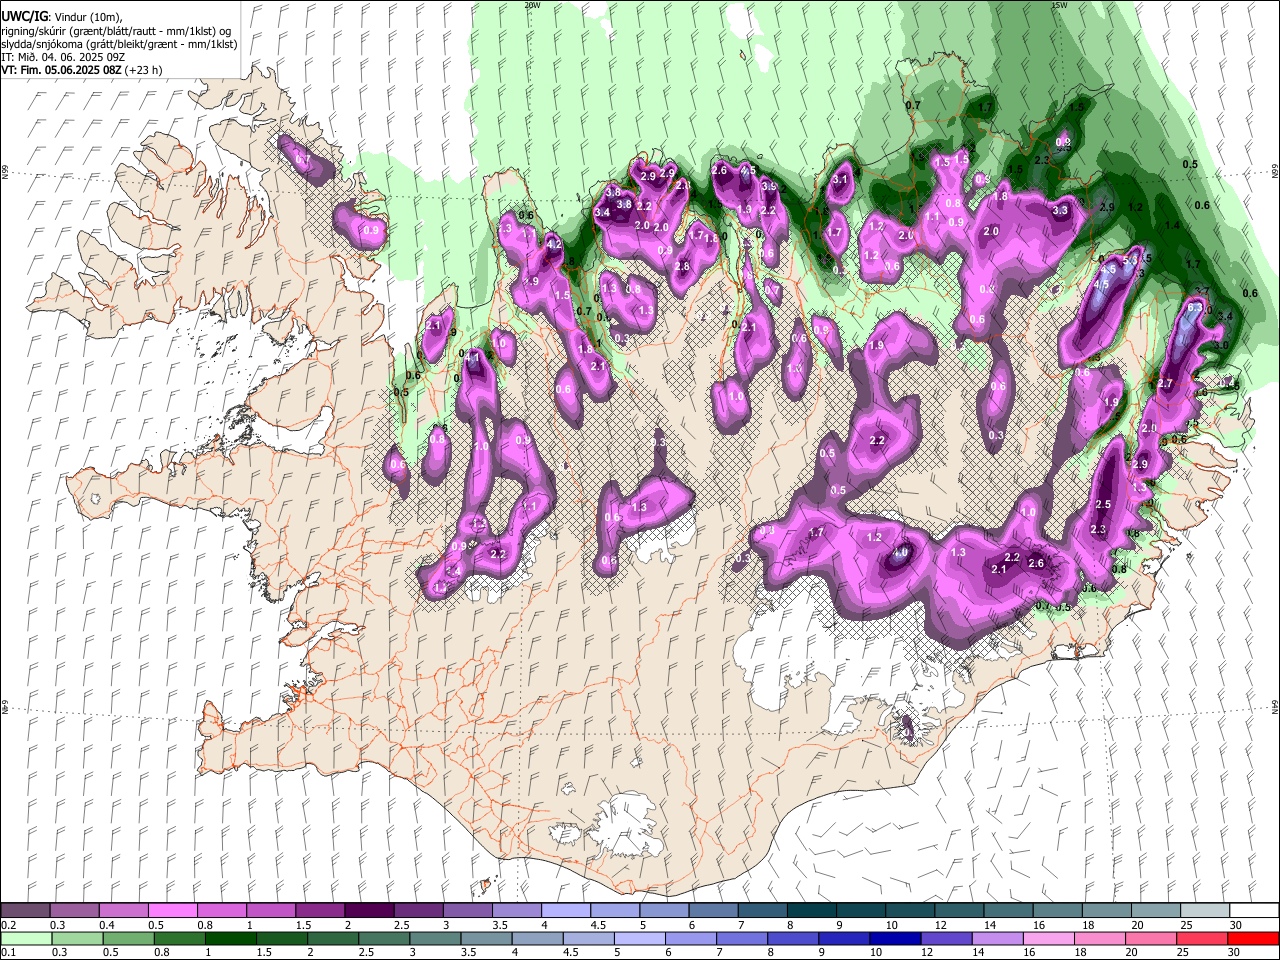Click the '3.3' precipitation value on the map
The height and width of the screenshot is (960, 1280).
coord(1060,211)
